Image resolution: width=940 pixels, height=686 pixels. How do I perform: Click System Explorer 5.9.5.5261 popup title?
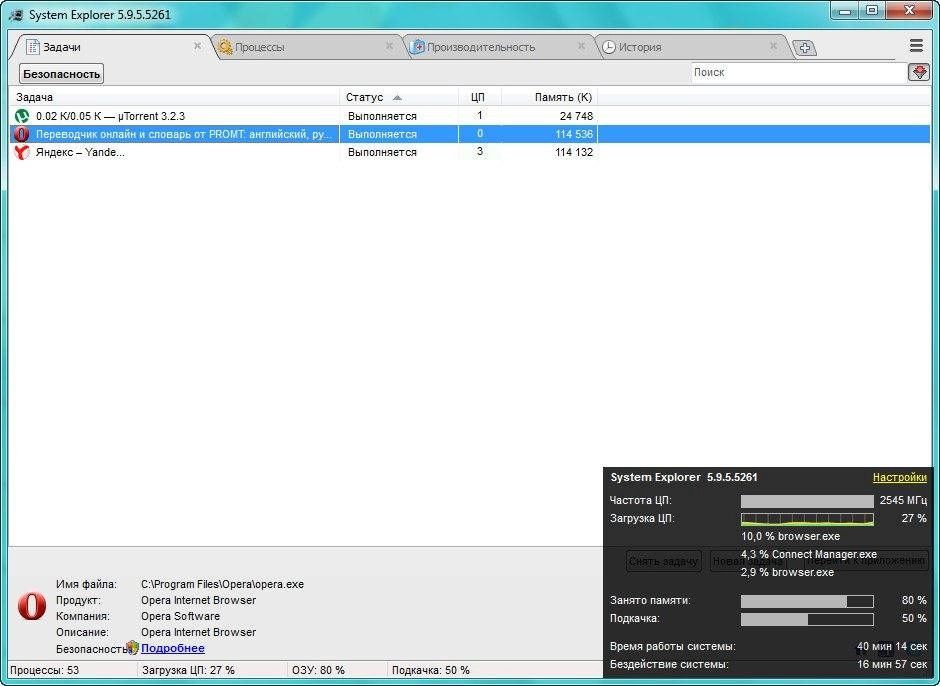[x=684, y=477]
